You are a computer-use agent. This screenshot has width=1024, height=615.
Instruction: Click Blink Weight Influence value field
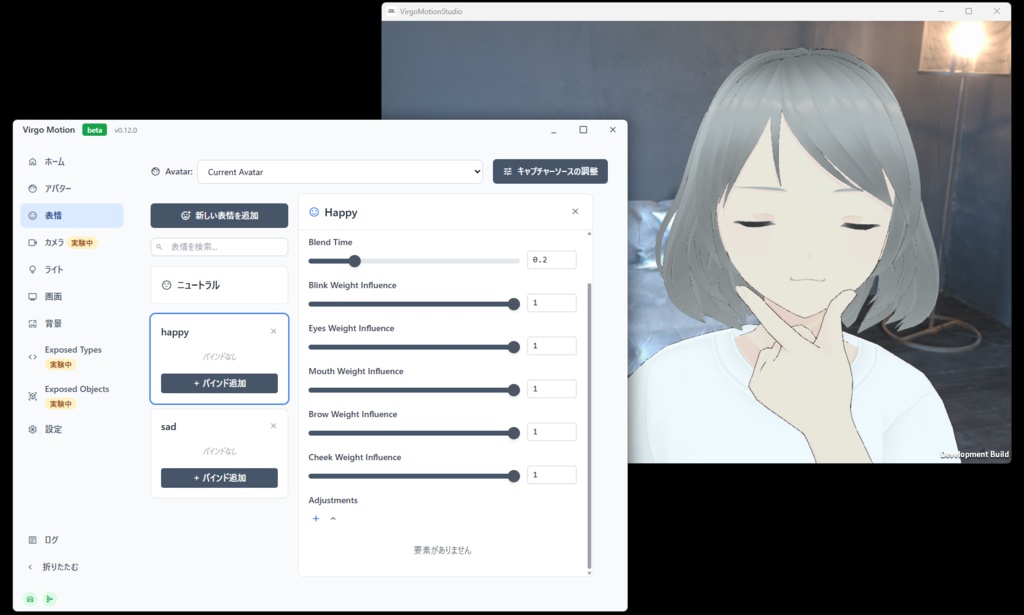click(552, 303)
